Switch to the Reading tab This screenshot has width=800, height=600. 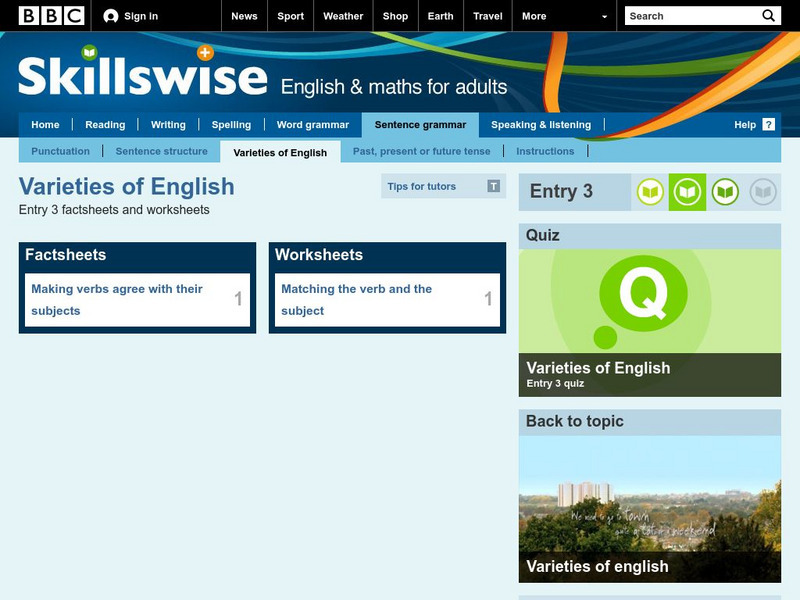click(x=105, y=125)
